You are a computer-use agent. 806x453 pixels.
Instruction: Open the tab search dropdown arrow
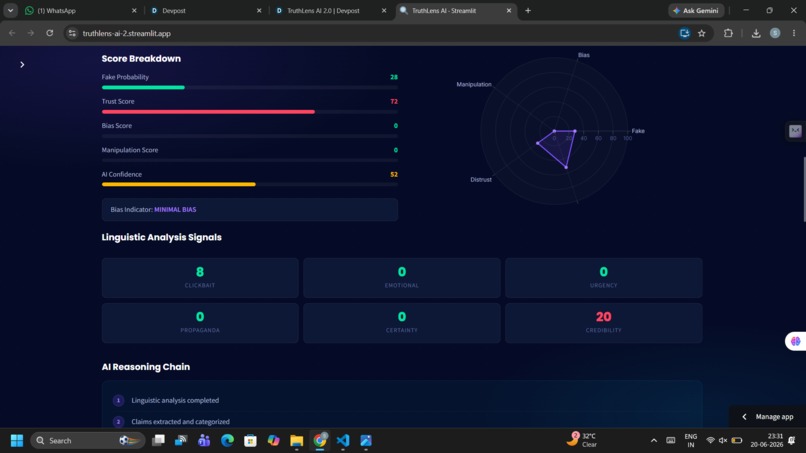10,10
